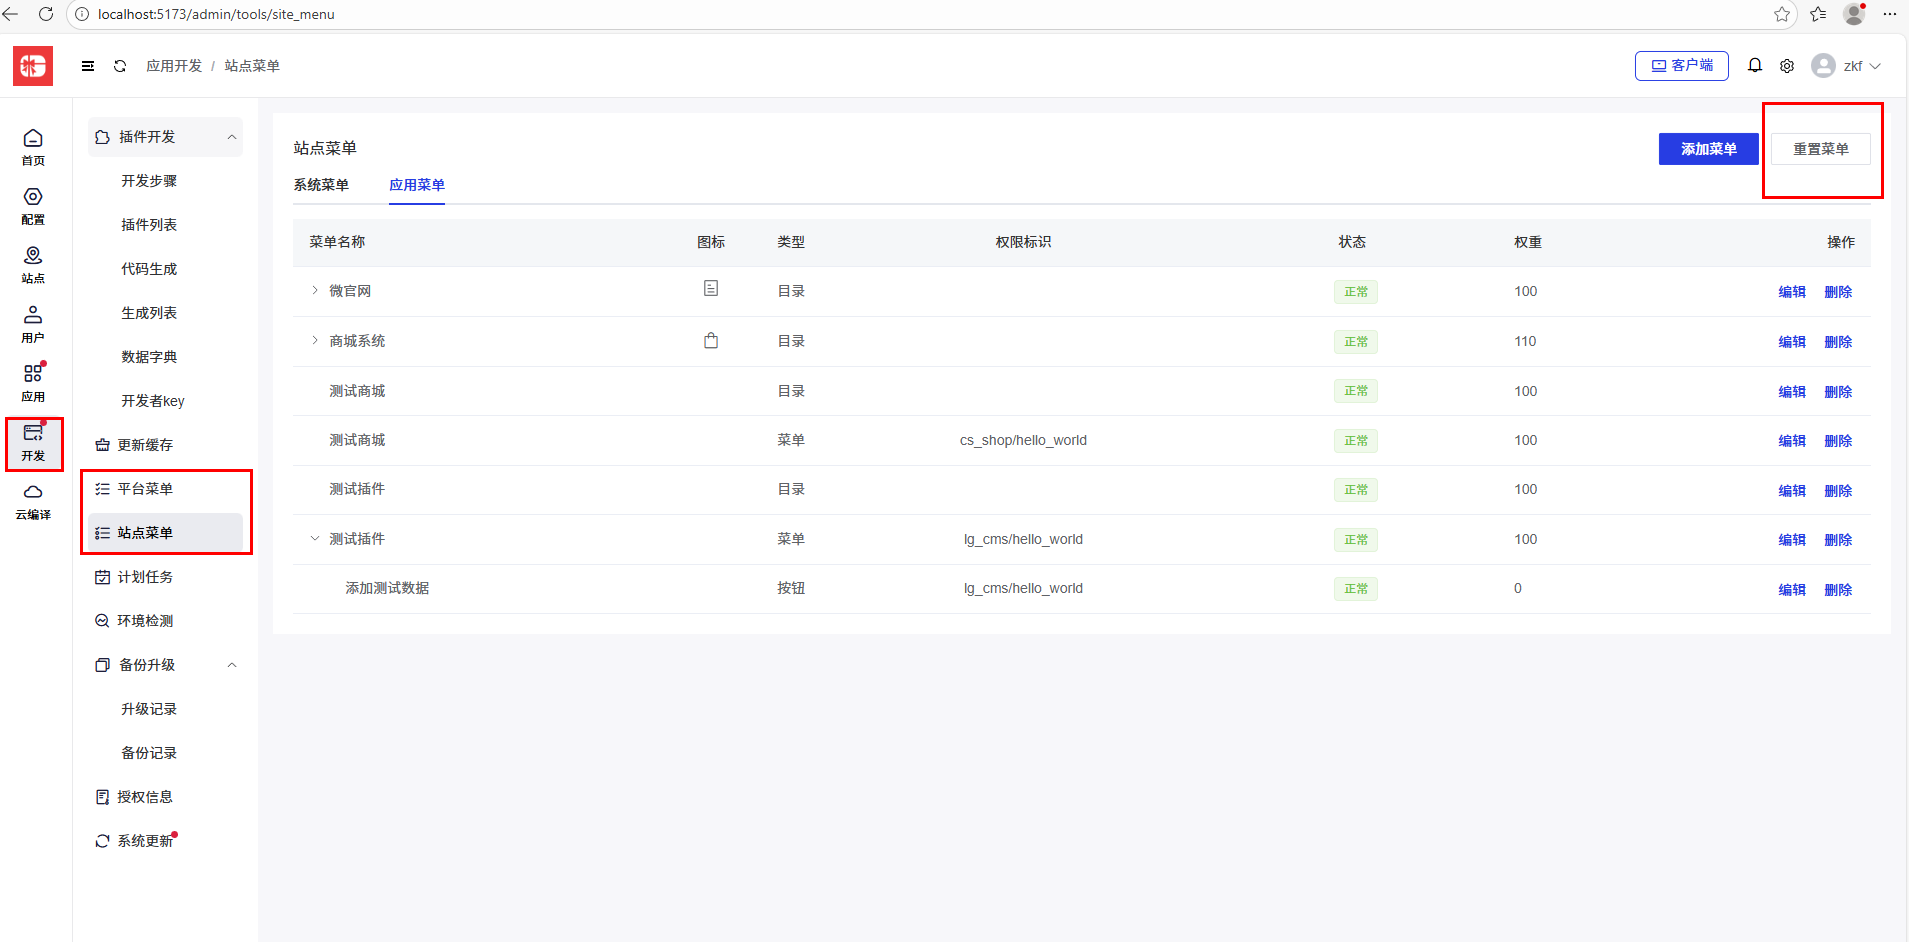Toggle the sidebar collapse hamburger icon

coord(88,66)
